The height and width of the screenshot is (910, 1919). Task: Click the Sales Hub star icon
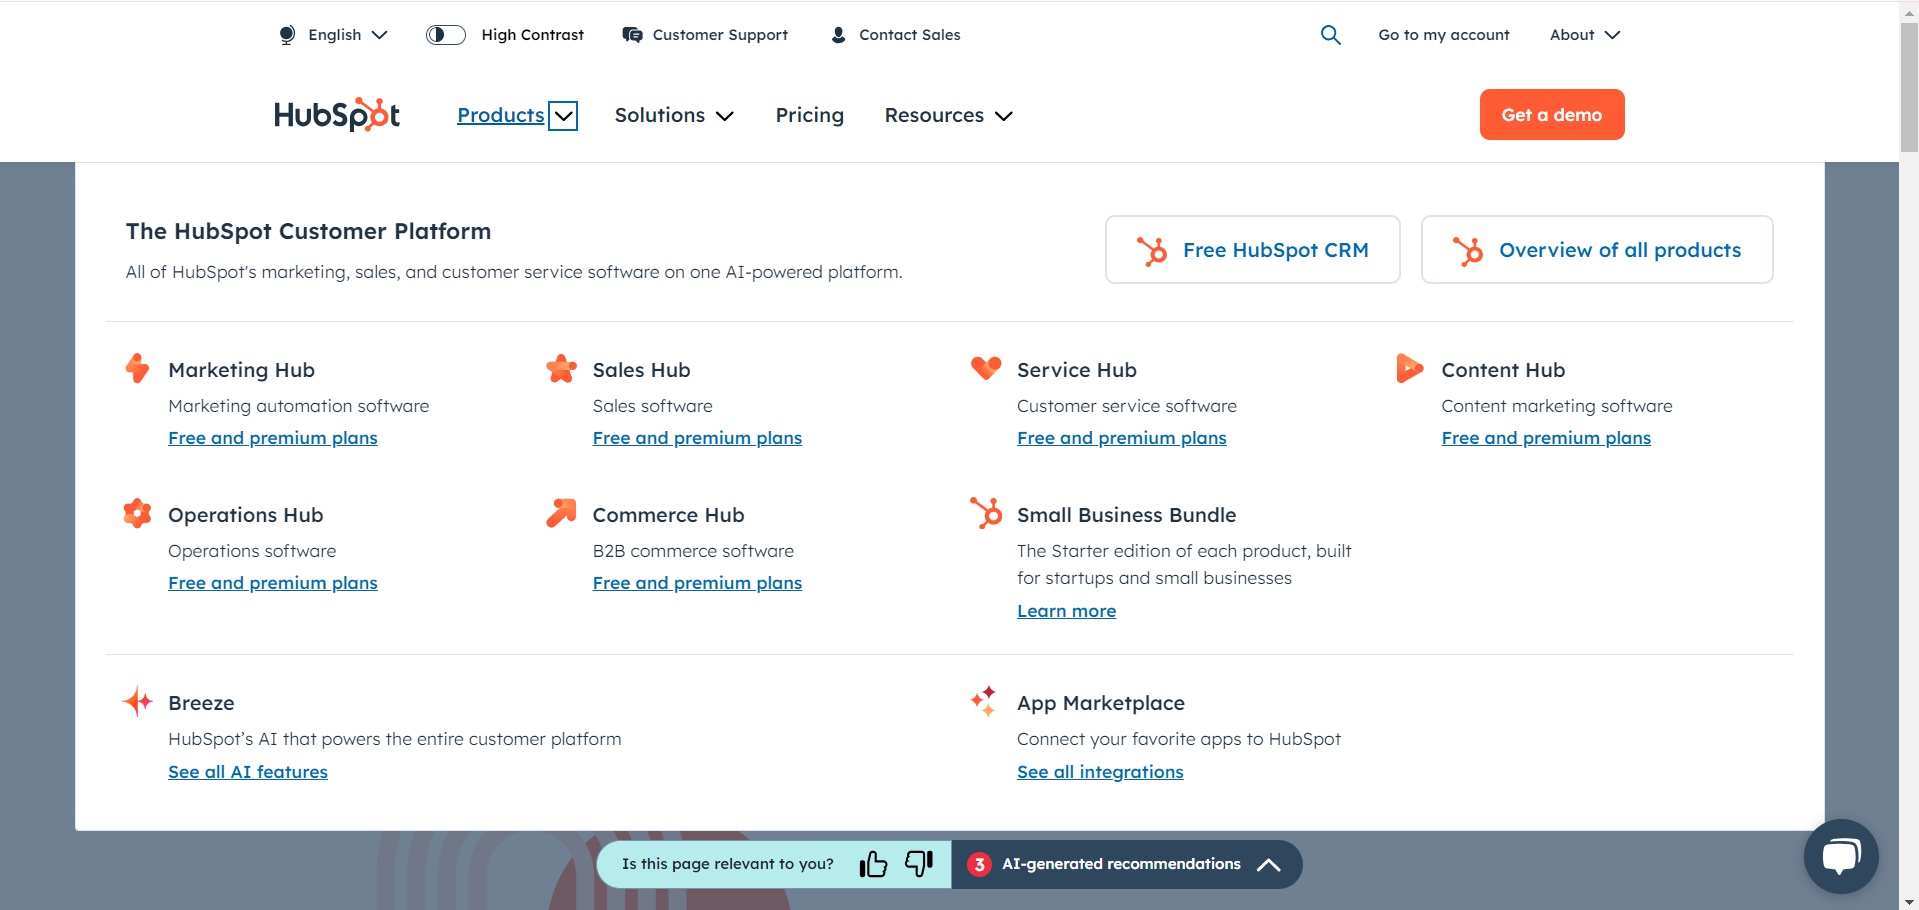pos(562,368)
